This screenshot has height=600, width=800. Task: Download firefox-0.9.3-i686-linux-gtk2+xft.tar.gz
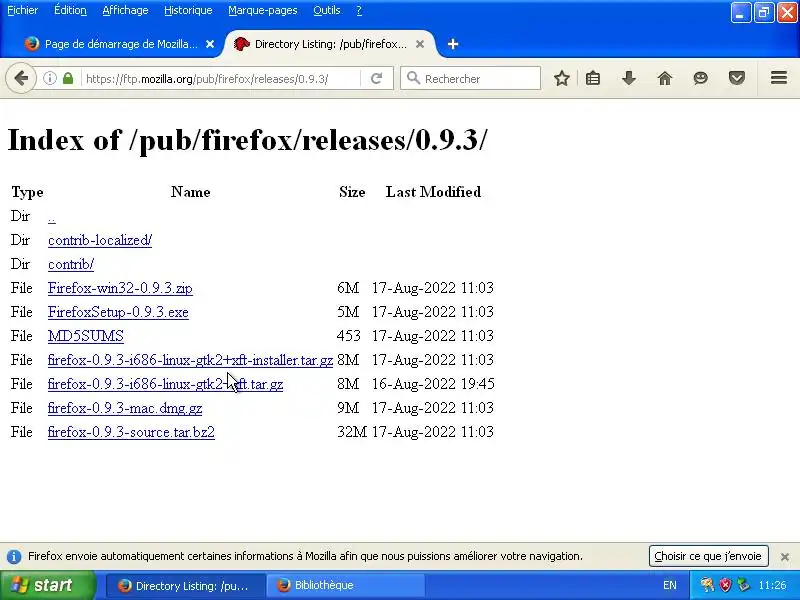[165, 384]
